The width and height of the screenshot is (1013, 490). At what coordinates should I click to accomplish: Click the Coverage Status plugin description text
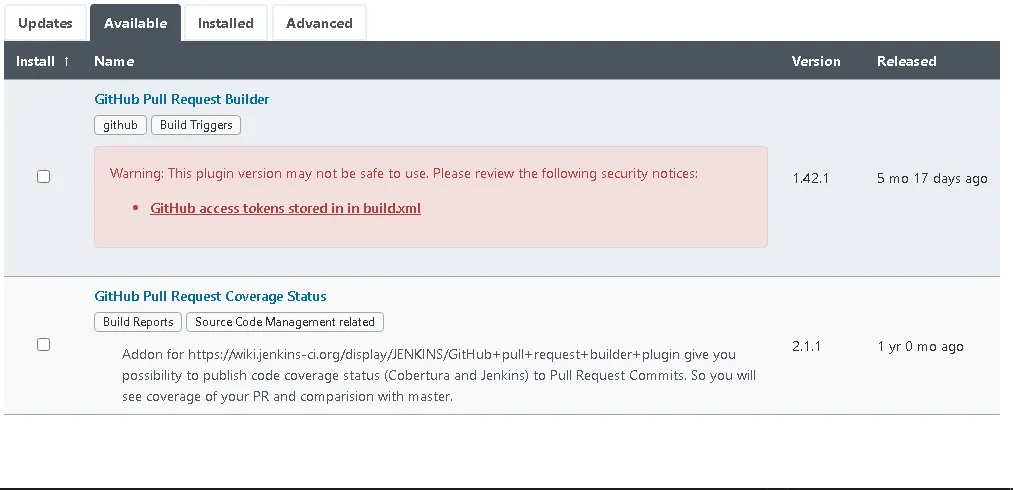coord(438,375)
